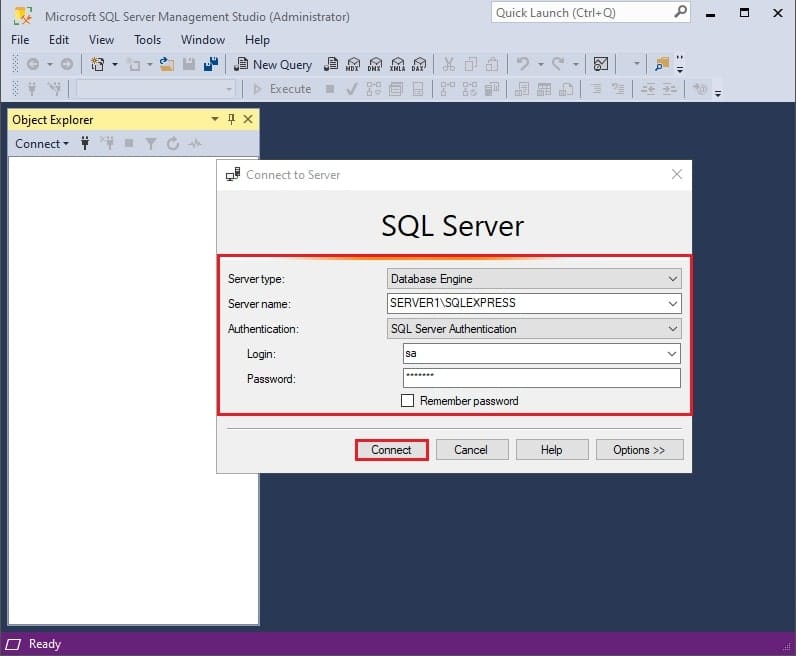
Task: Click the Filter funnel icon in Object Explorer
Action: pyautogui.click(x=151, y=144)
